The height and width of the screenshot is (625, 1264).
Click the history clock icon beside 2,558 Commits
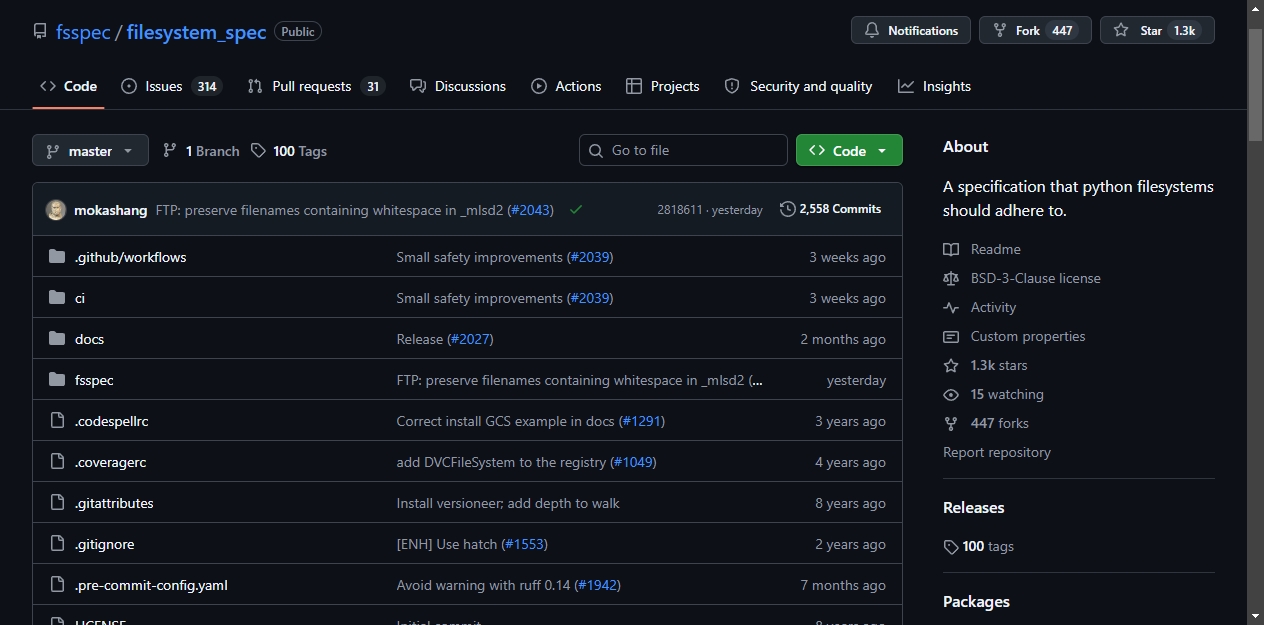(x=788, y=209)
